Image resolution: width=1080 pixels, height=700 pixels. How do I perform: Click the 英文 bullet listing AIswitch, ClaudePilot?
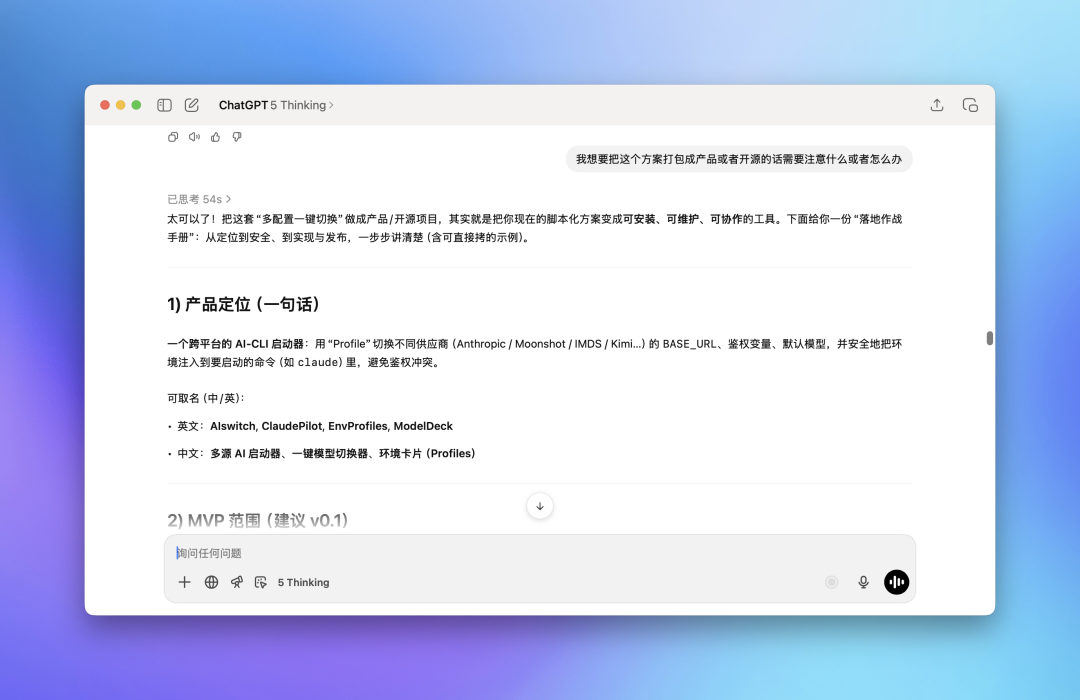310,426
